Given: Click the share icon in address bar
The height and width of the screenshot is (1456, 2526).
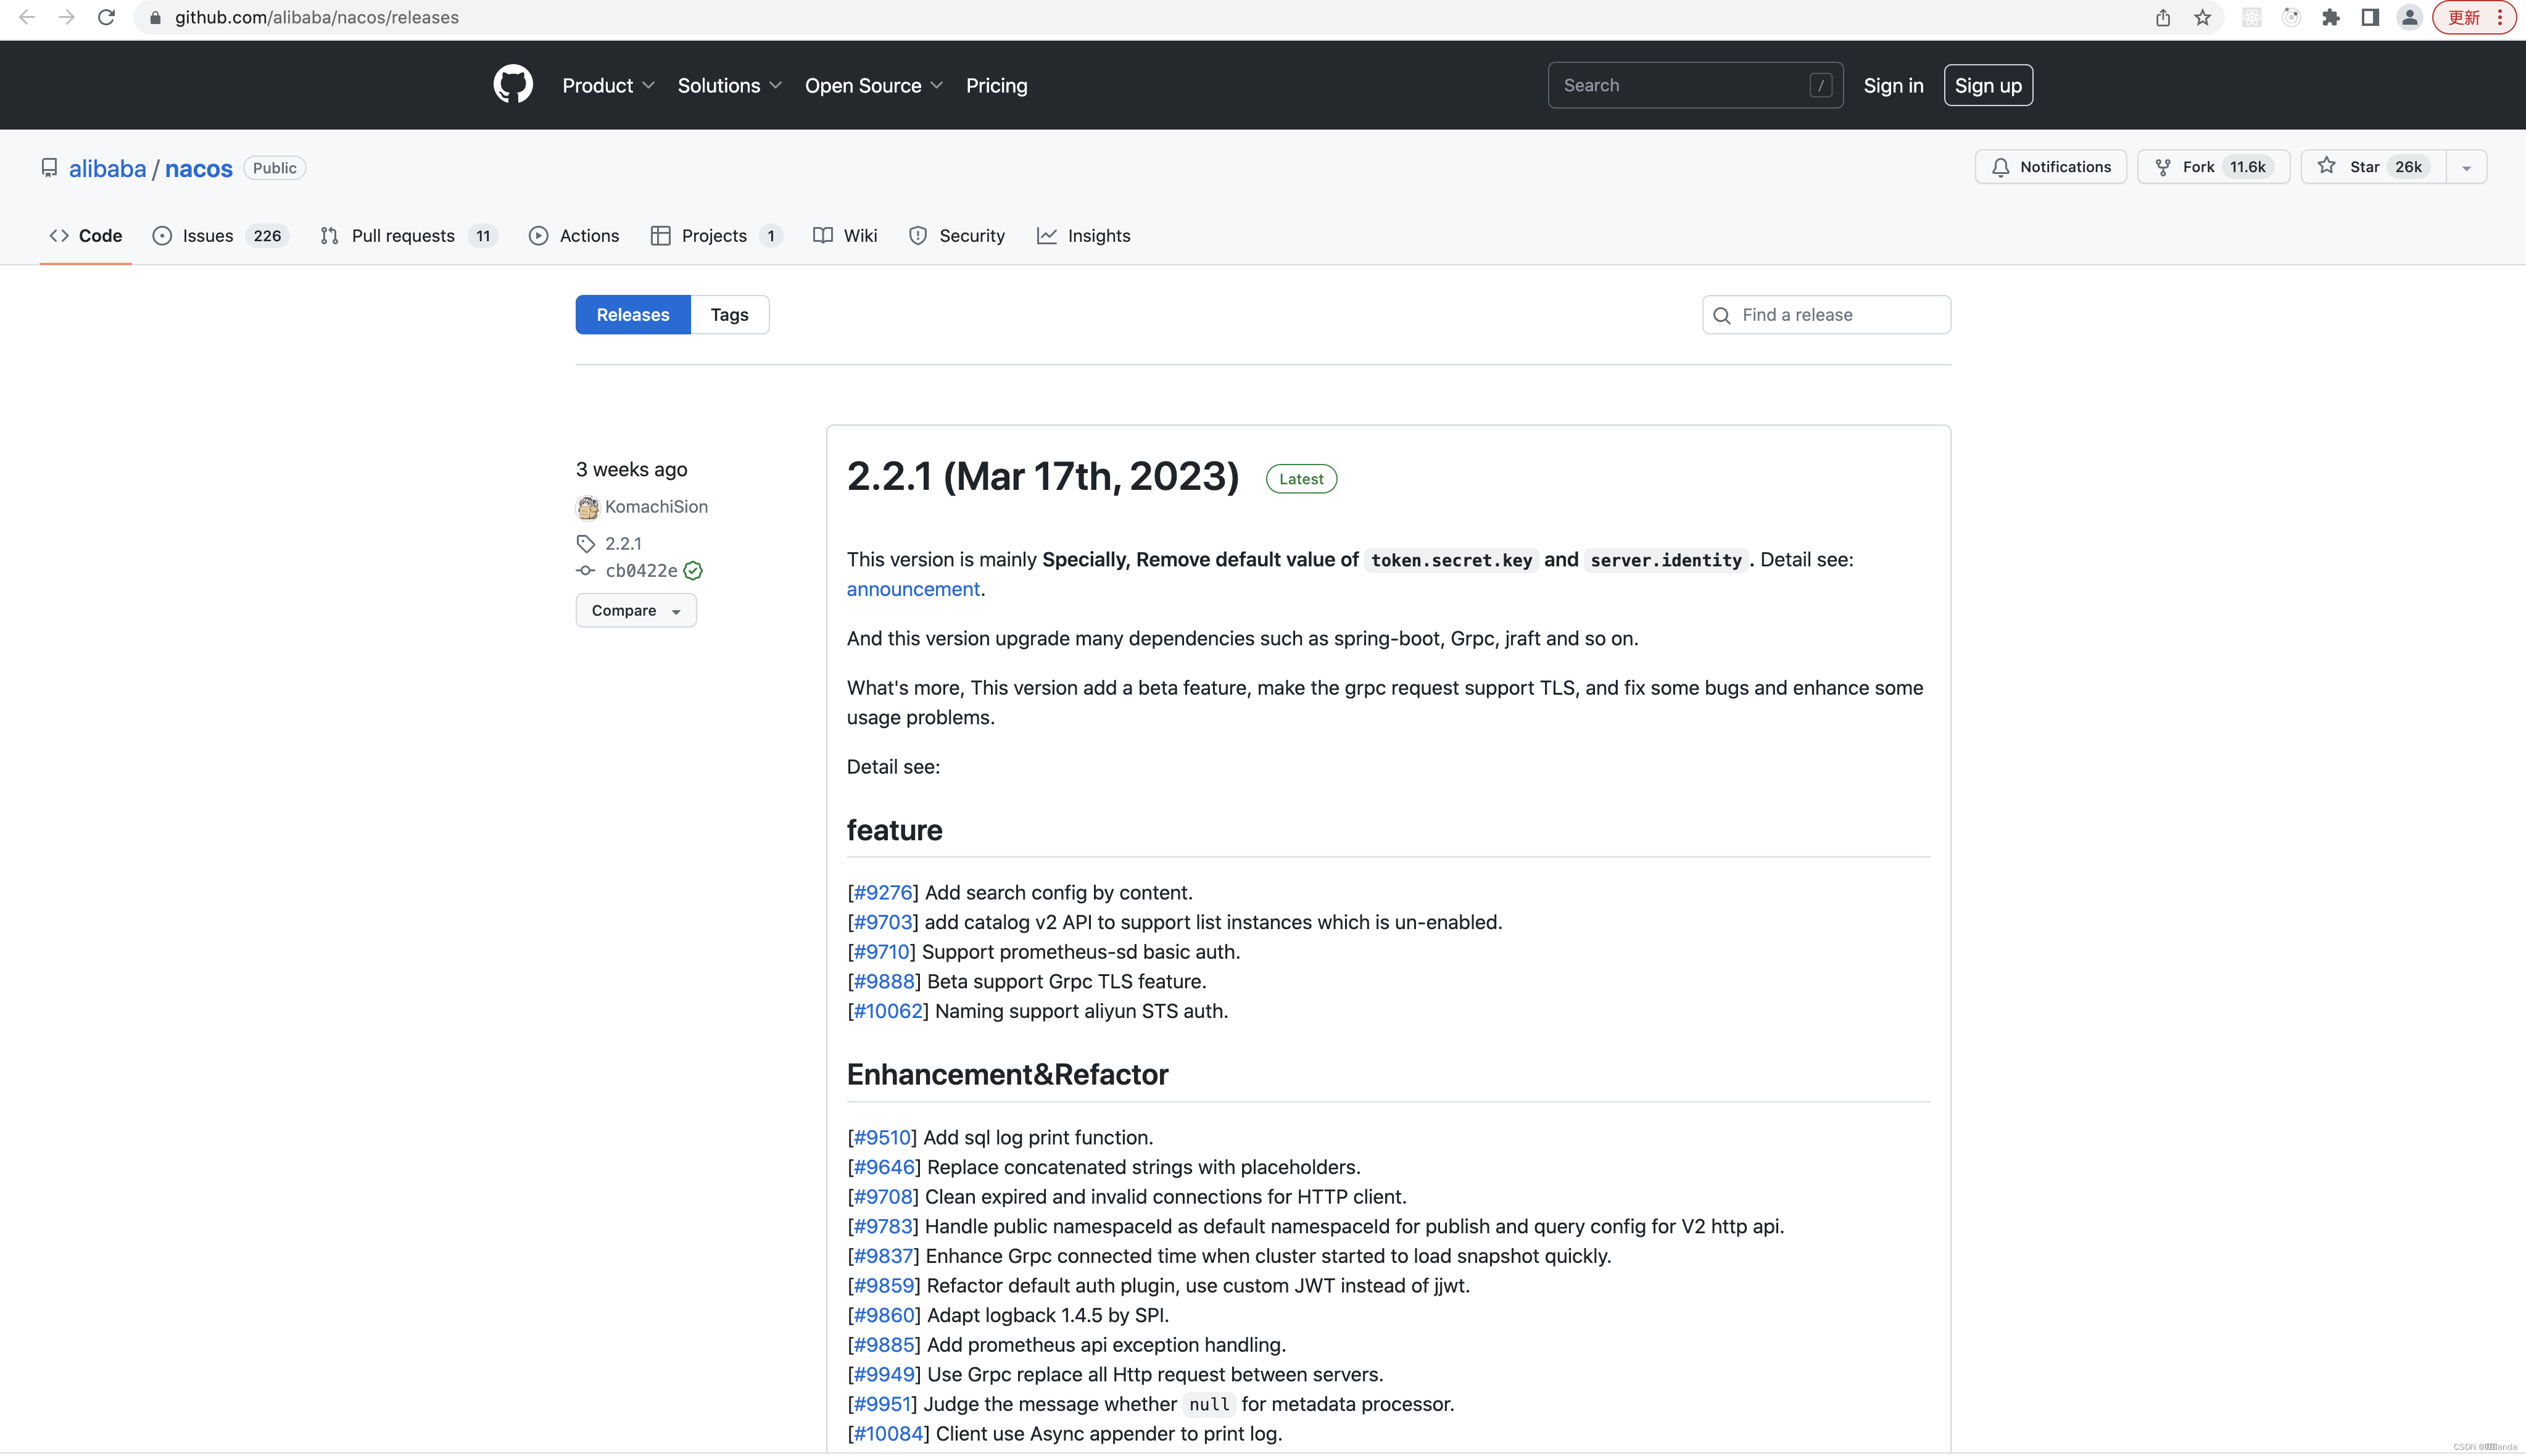Looking at the screenshot, I should click(x=2163, y=17).
